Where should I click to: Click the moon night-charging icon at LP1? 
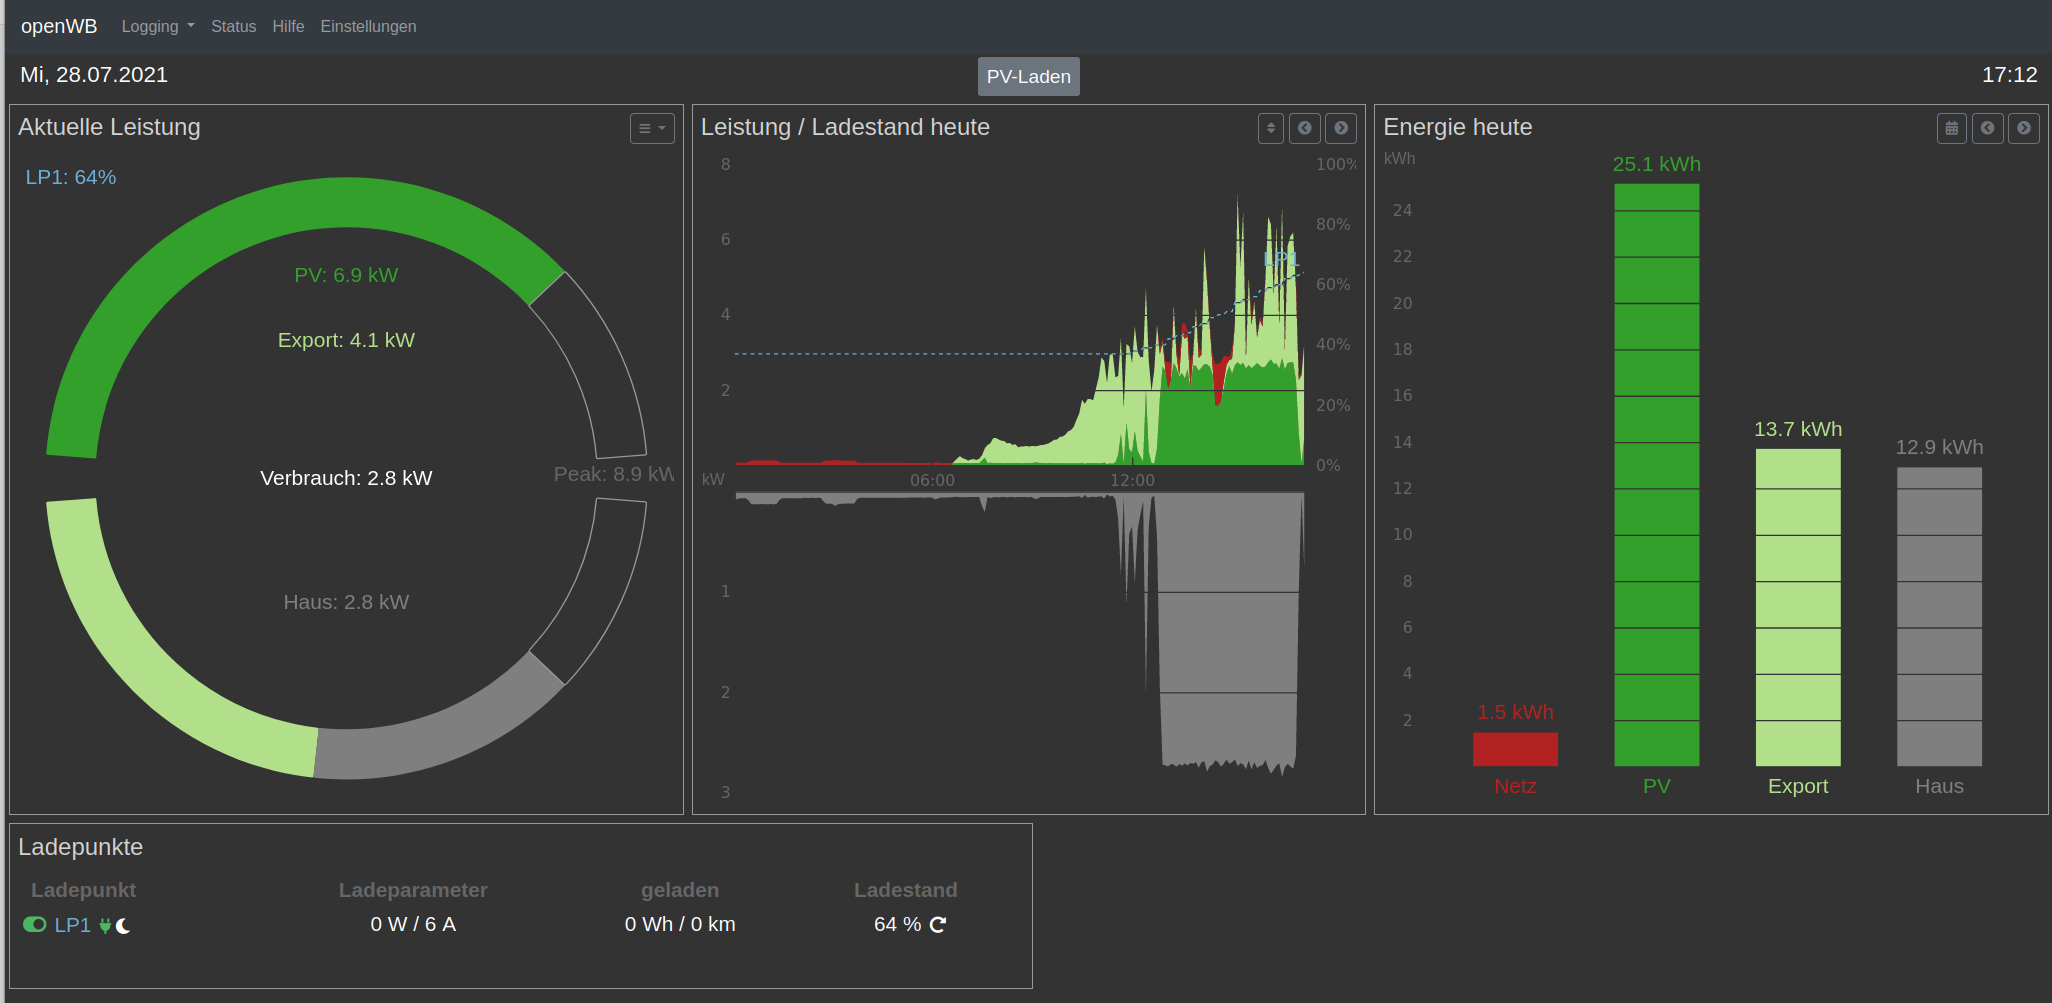click(x=123, y=926)
